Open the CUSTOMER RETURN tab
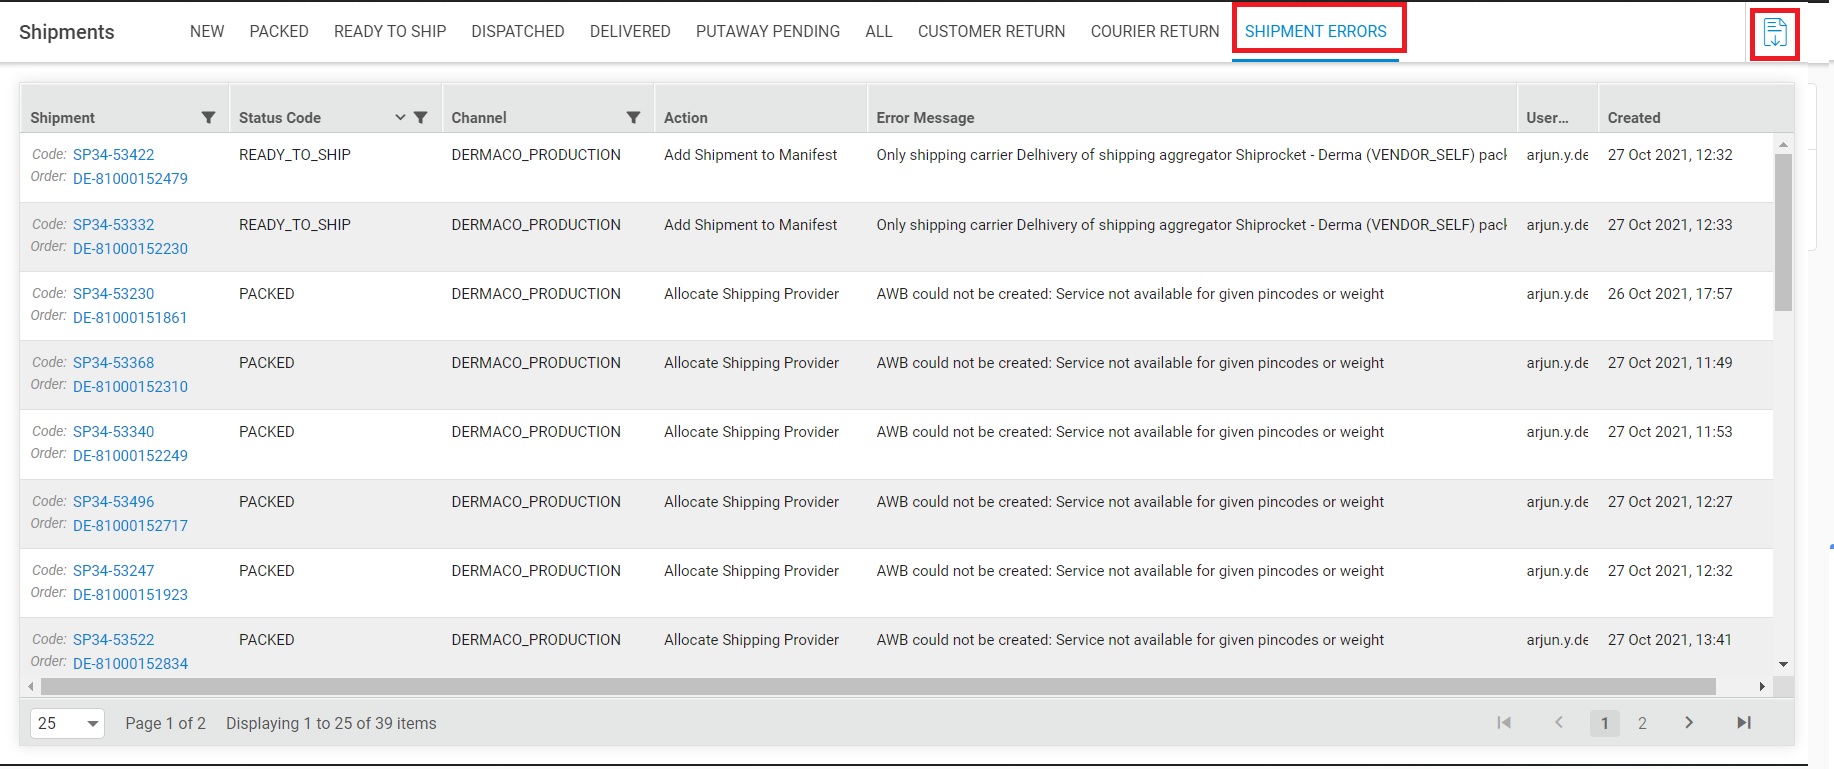 tap(992, 32)
